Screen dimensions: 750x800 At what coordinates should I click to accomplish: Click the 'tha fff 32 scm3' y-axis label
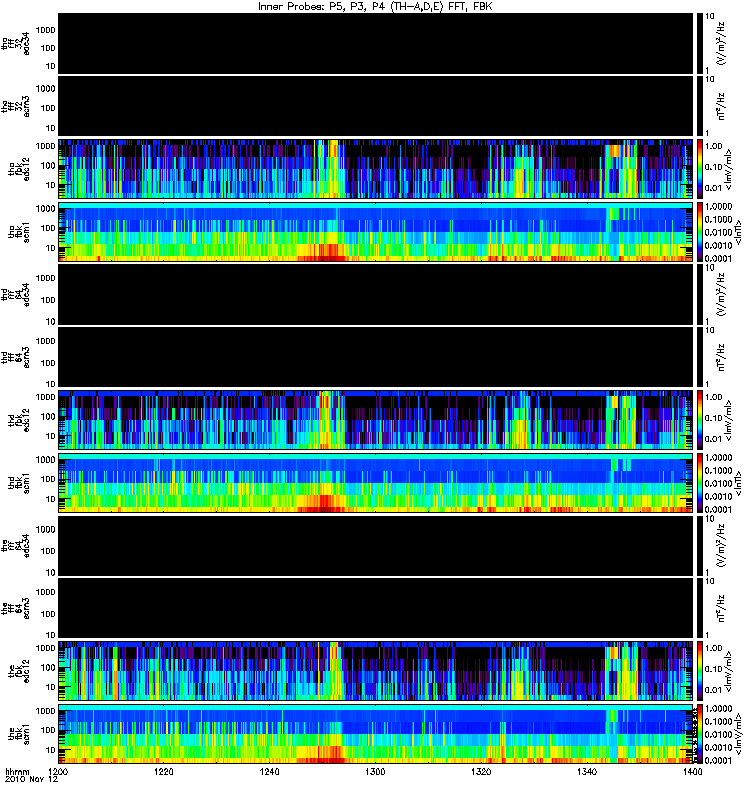[15, 106]
